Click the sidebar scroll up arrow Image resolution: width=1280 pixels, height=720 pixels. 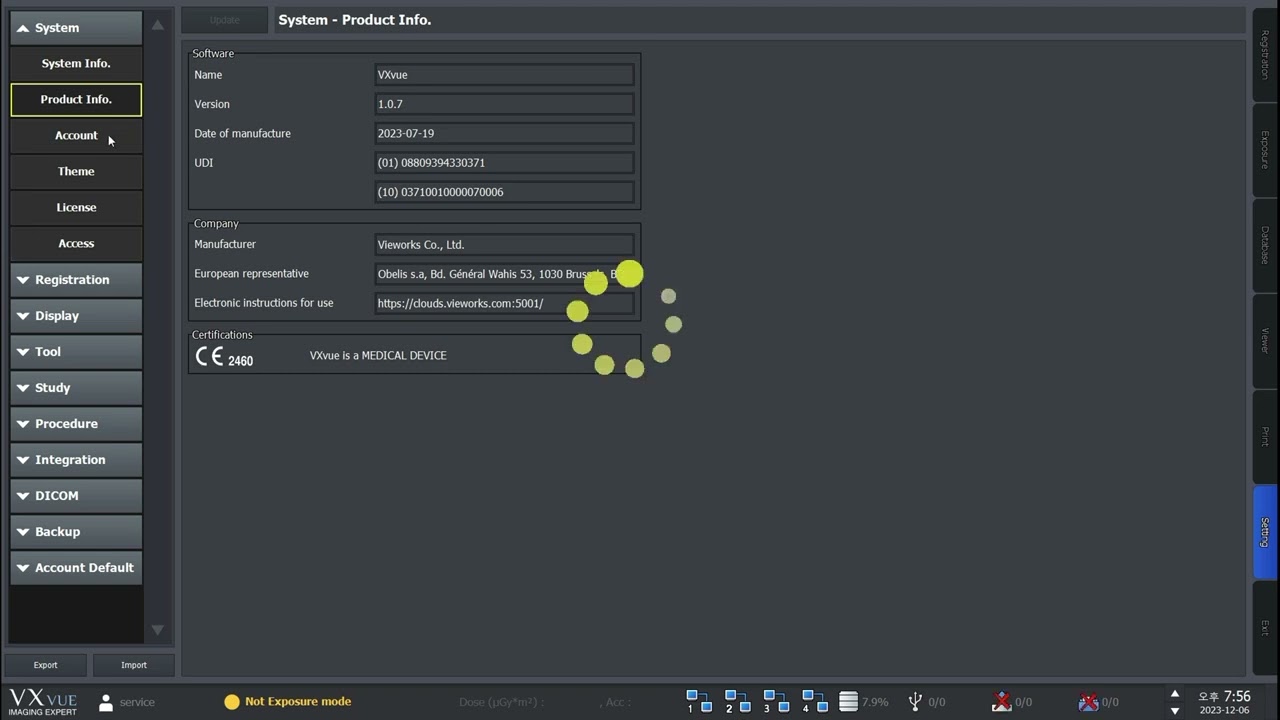(x=158, y=25)
